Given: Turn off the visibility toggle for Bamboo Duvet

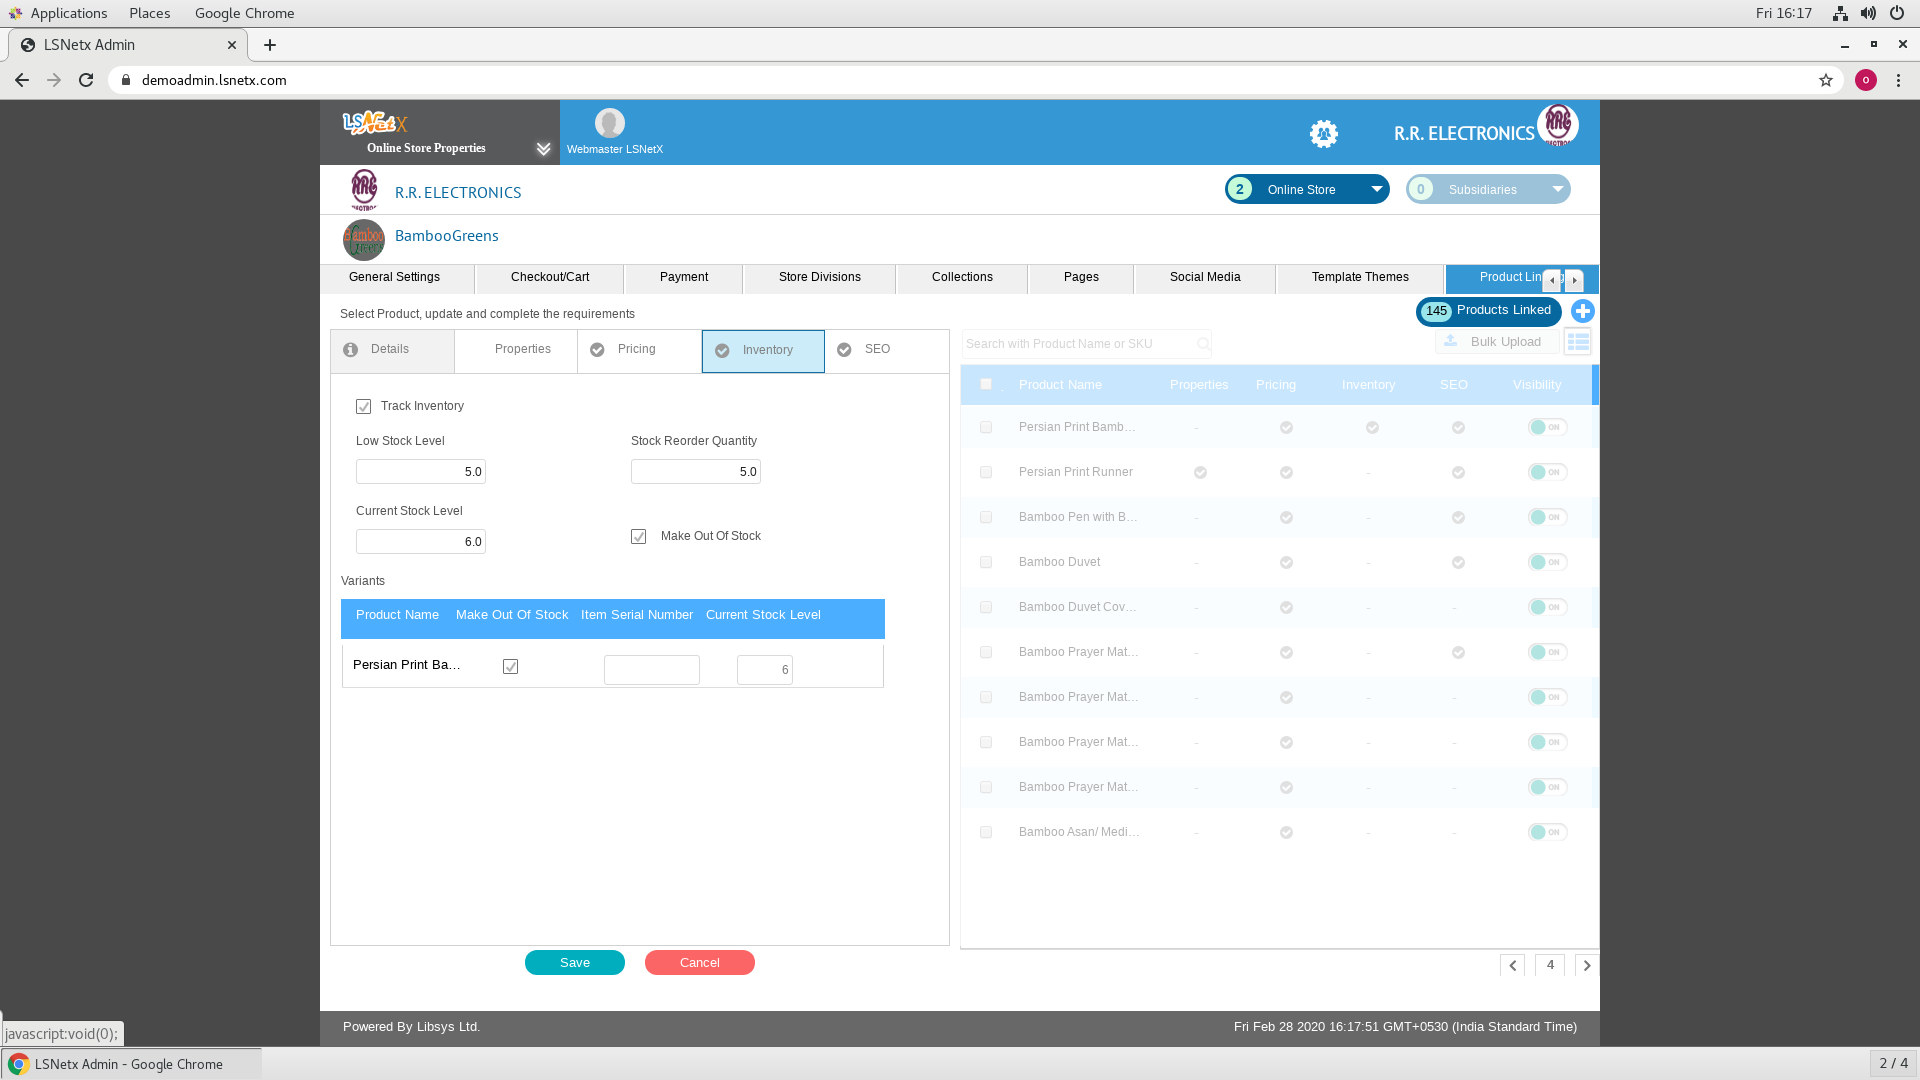Looking at the screenshot, I should click(1546, 562).
